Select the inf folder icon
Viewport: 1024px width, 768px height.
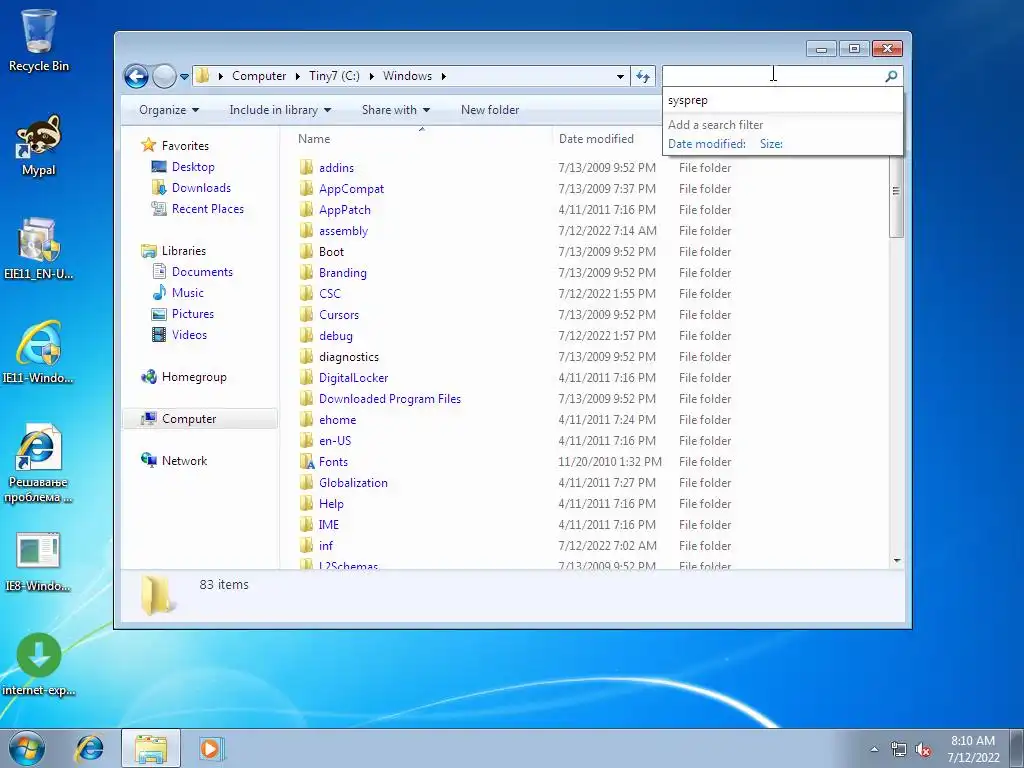click(306, 546)
